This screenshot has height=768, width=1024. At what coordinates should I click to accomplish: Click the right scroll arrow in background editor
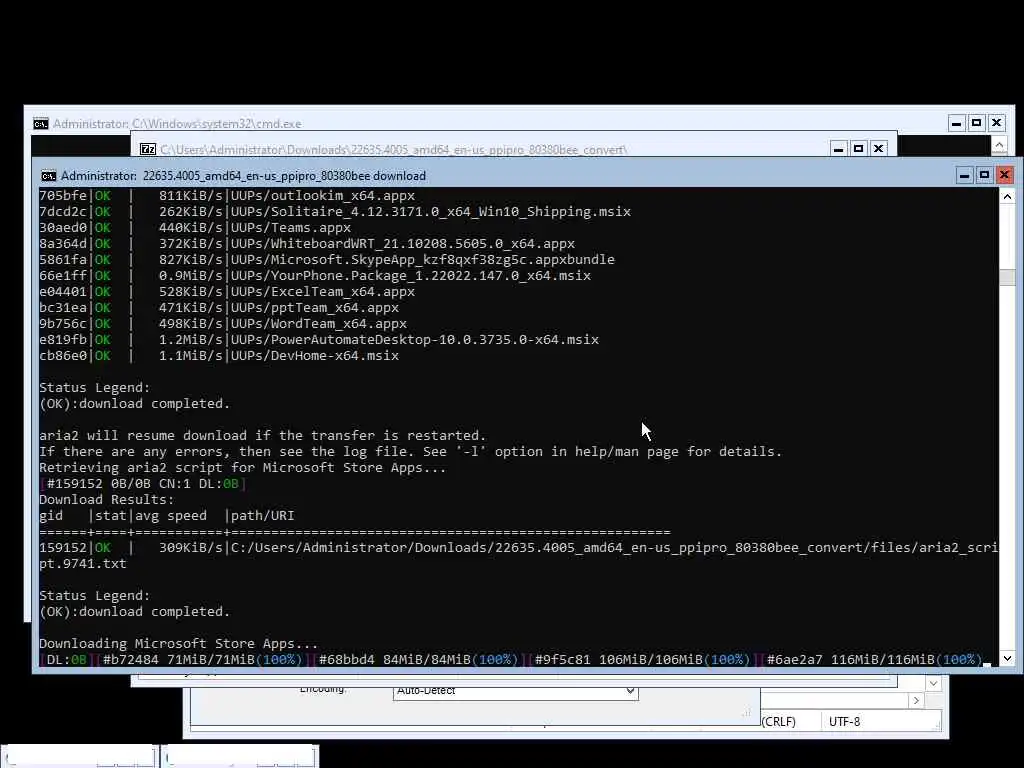click(x=916, y=701)
